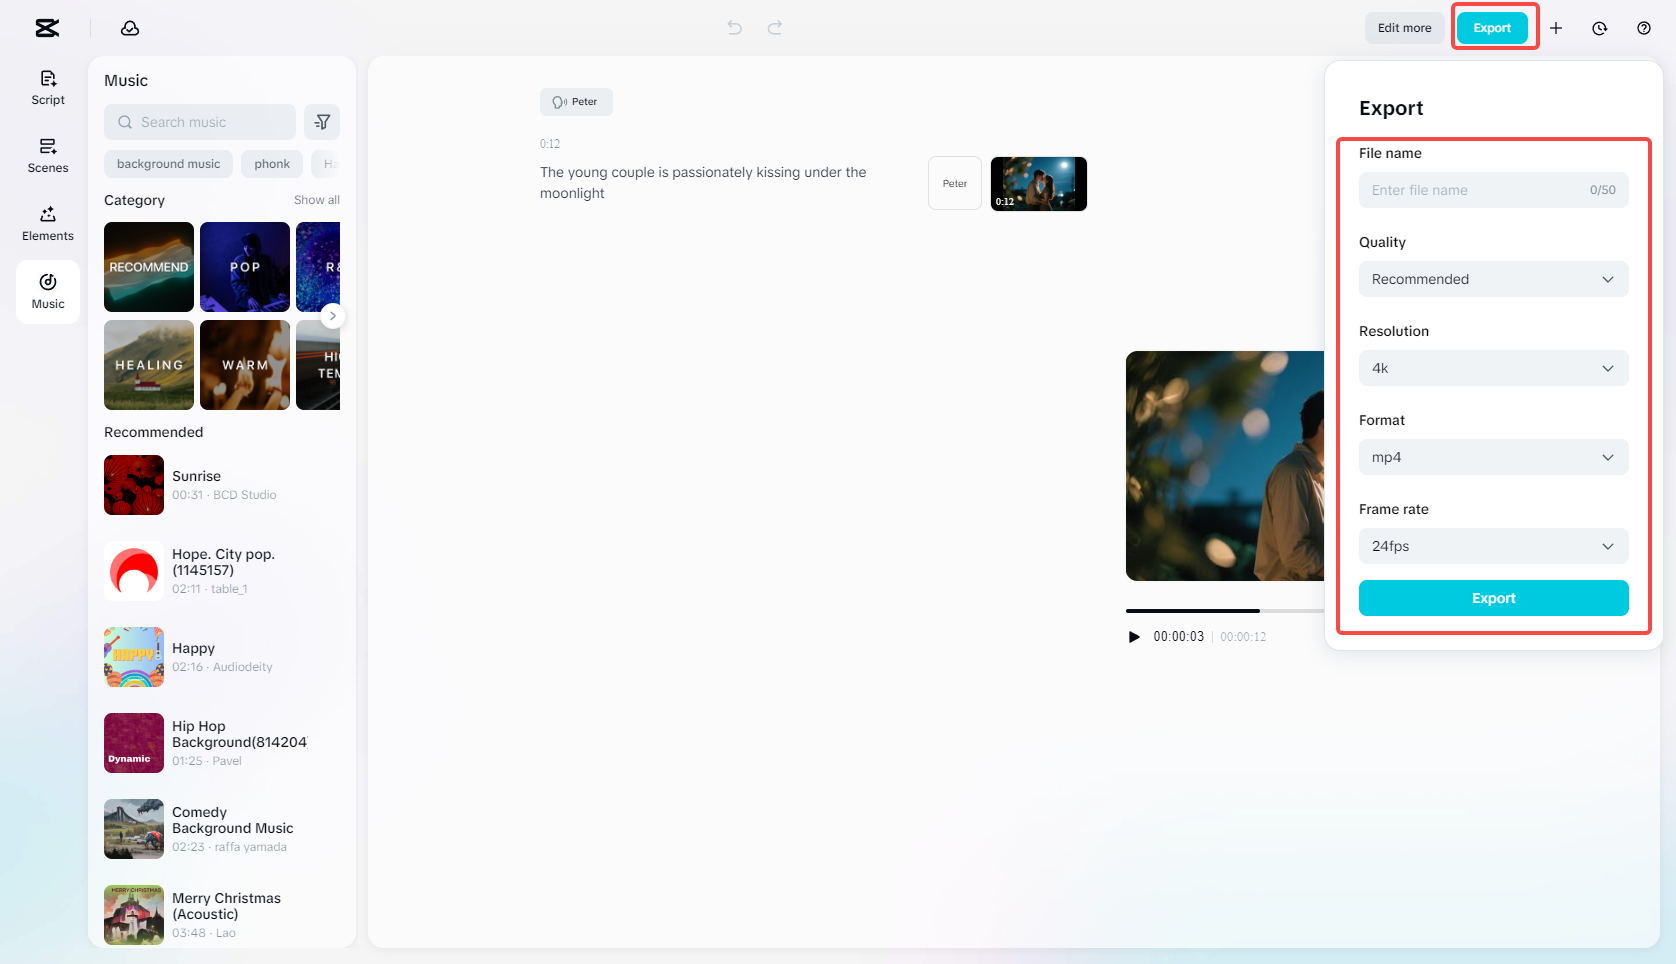Toggle the background music filter tag

(168, 163)
